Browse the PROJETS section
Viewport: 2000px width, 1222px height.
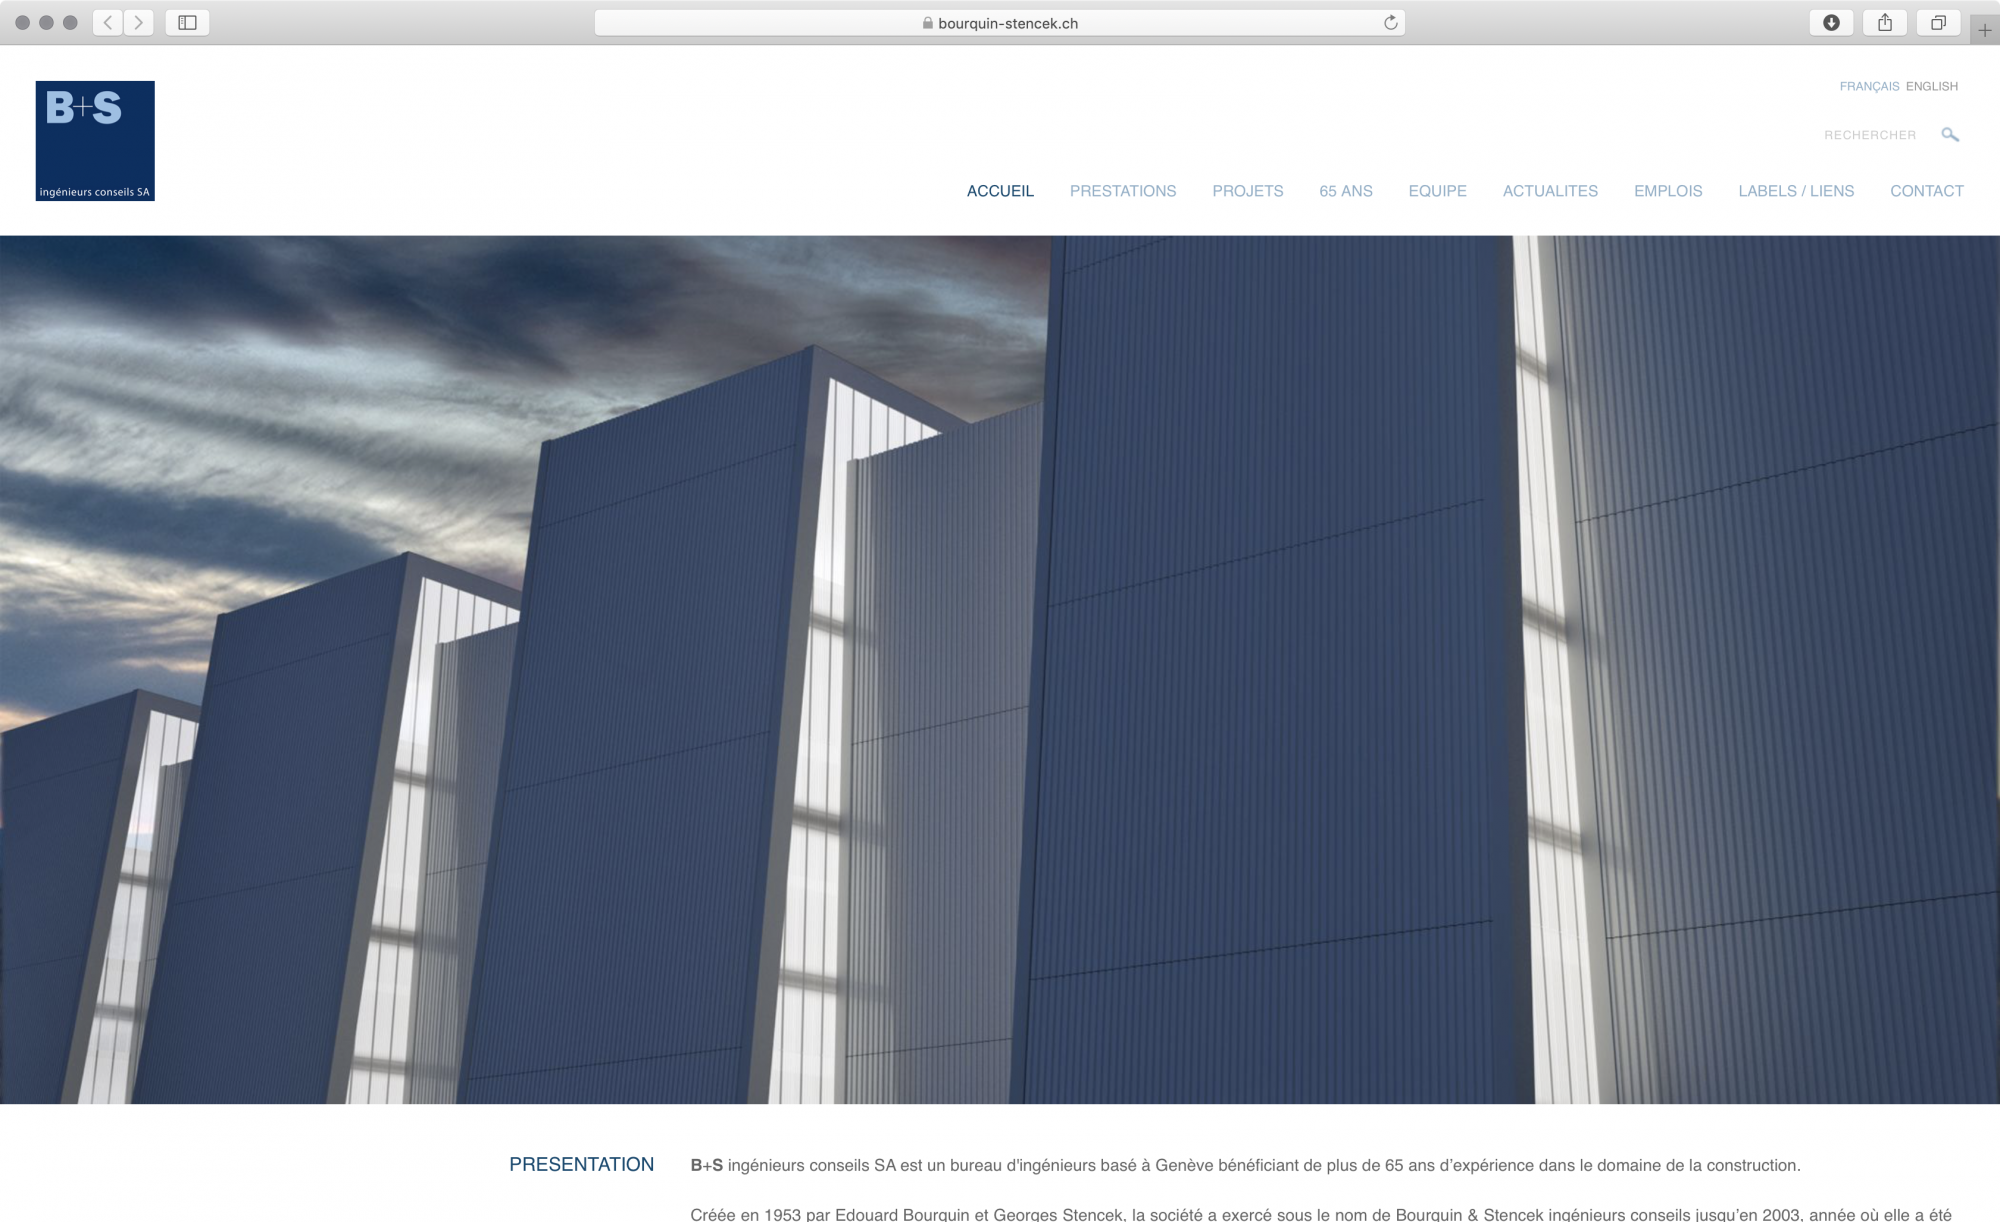point(1248,191)
